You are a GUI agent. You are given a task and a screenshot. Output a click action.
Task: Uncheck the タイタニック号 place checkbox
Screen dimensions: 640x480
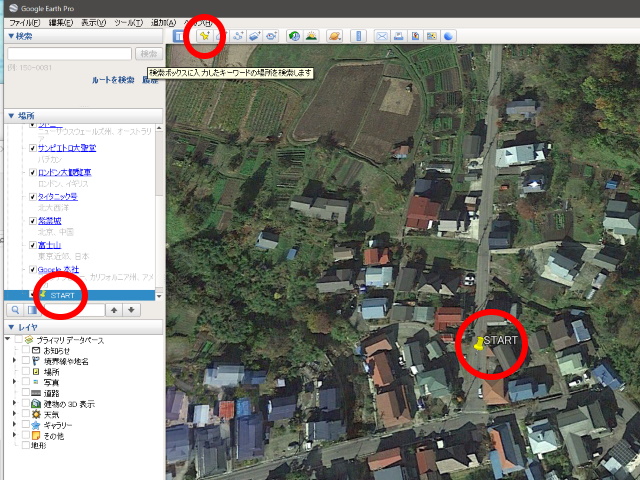click(33, 197)
